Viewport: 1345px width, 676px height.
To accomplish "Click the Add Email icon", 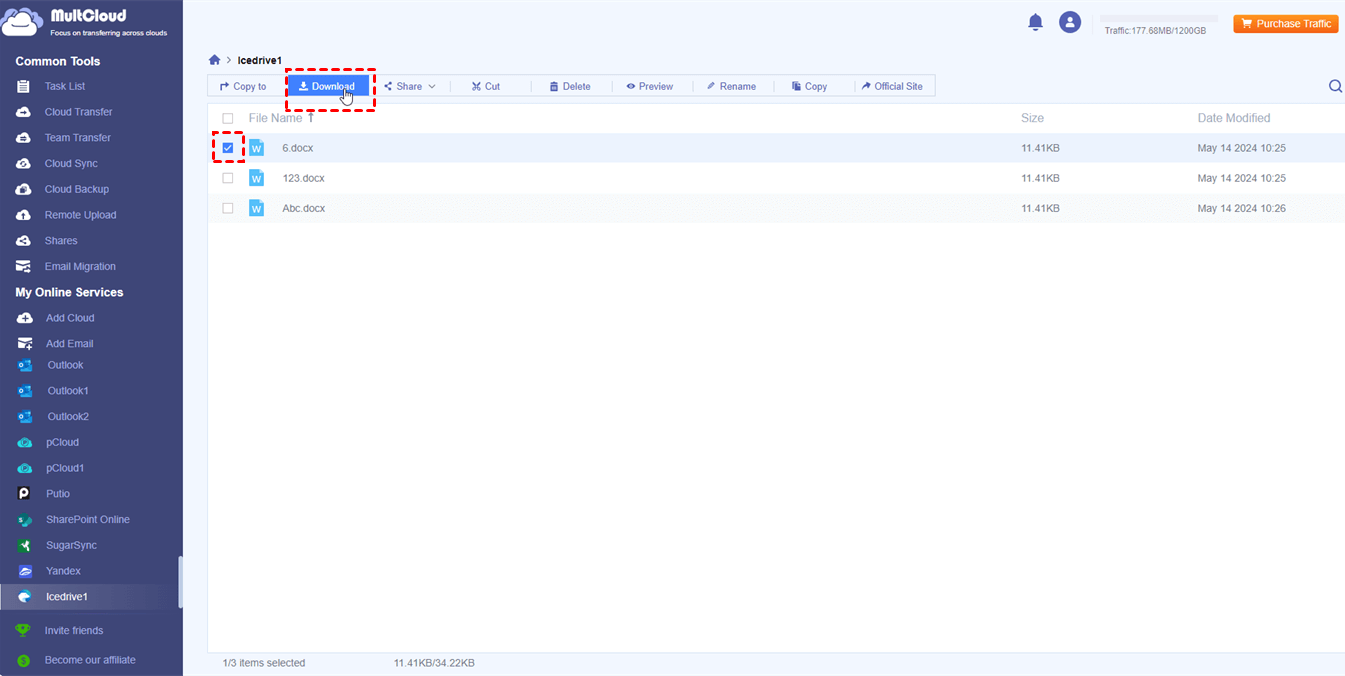I will click(25, 343).
